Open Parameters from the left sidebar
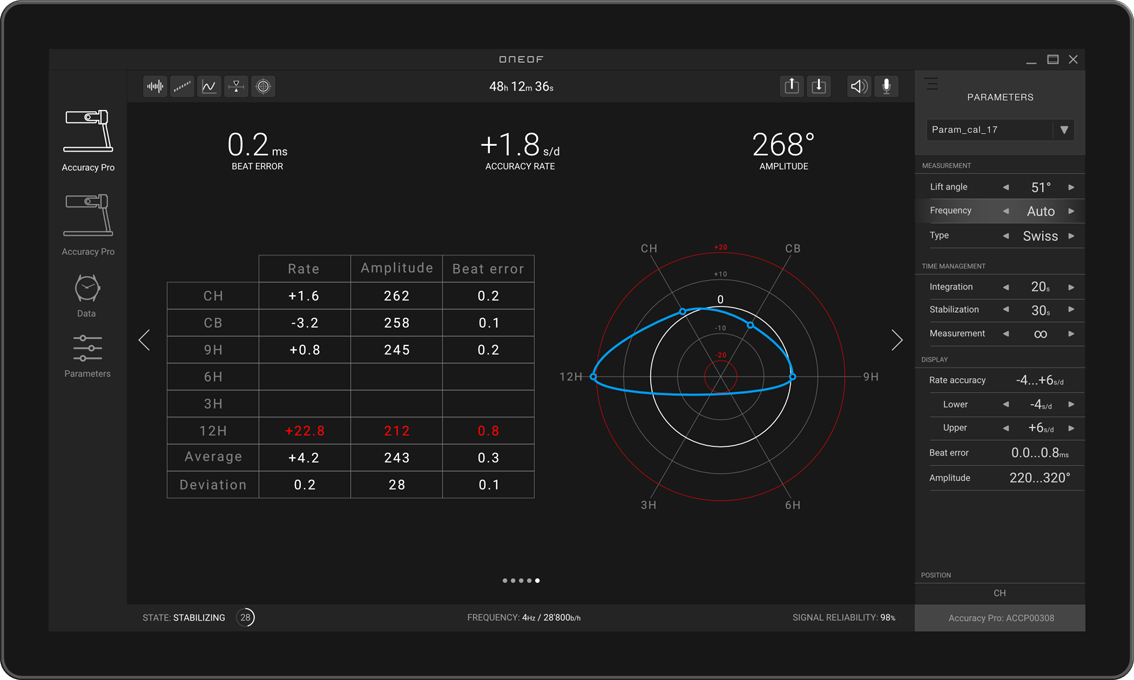Screen dimensions: 1134x680 pyautogui.click(x=87, y=356)
